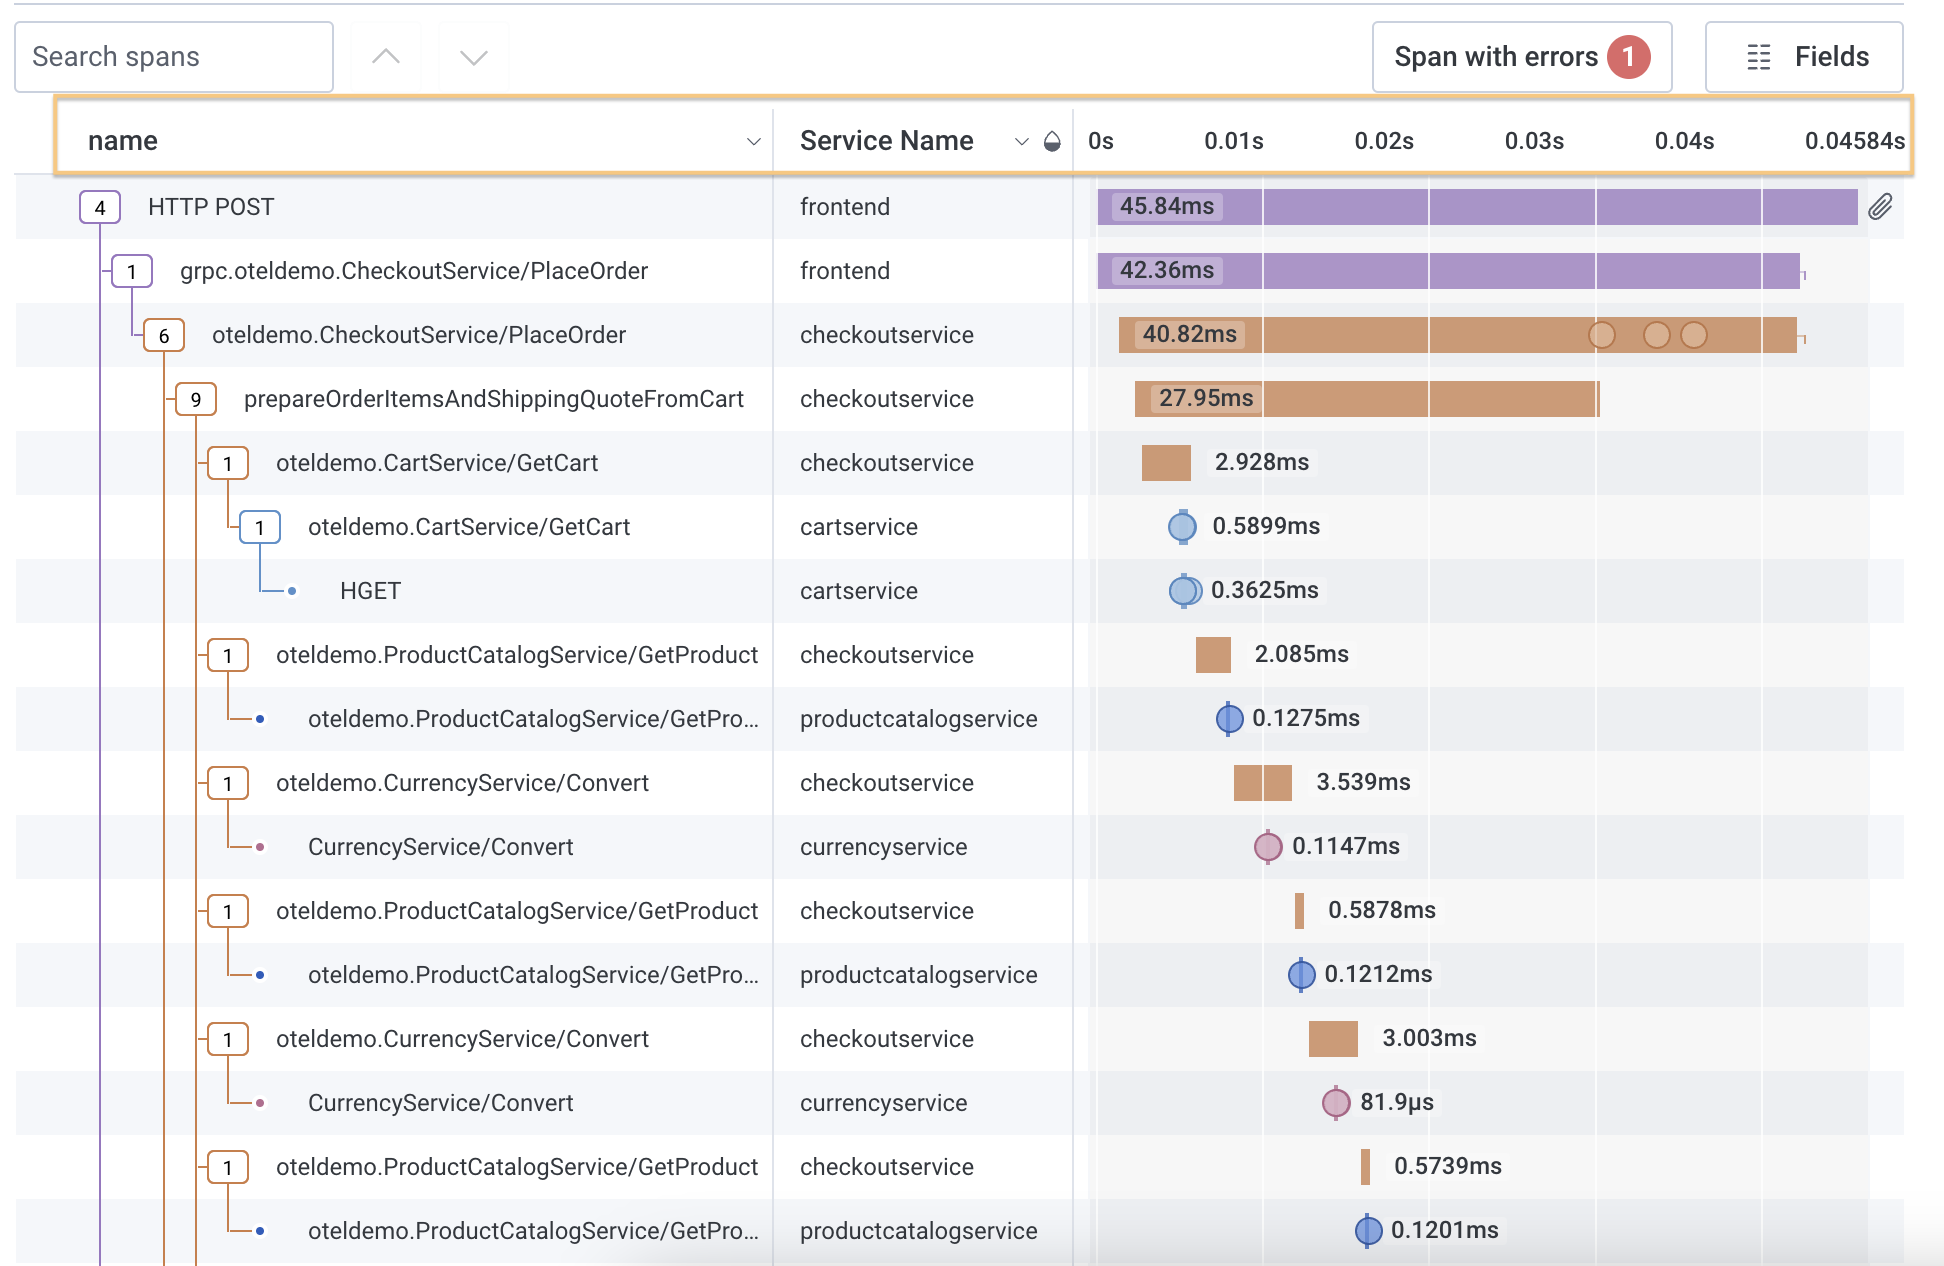Open the Fields menu button
The image size is (1944, 1266).
click(1804, 57)
